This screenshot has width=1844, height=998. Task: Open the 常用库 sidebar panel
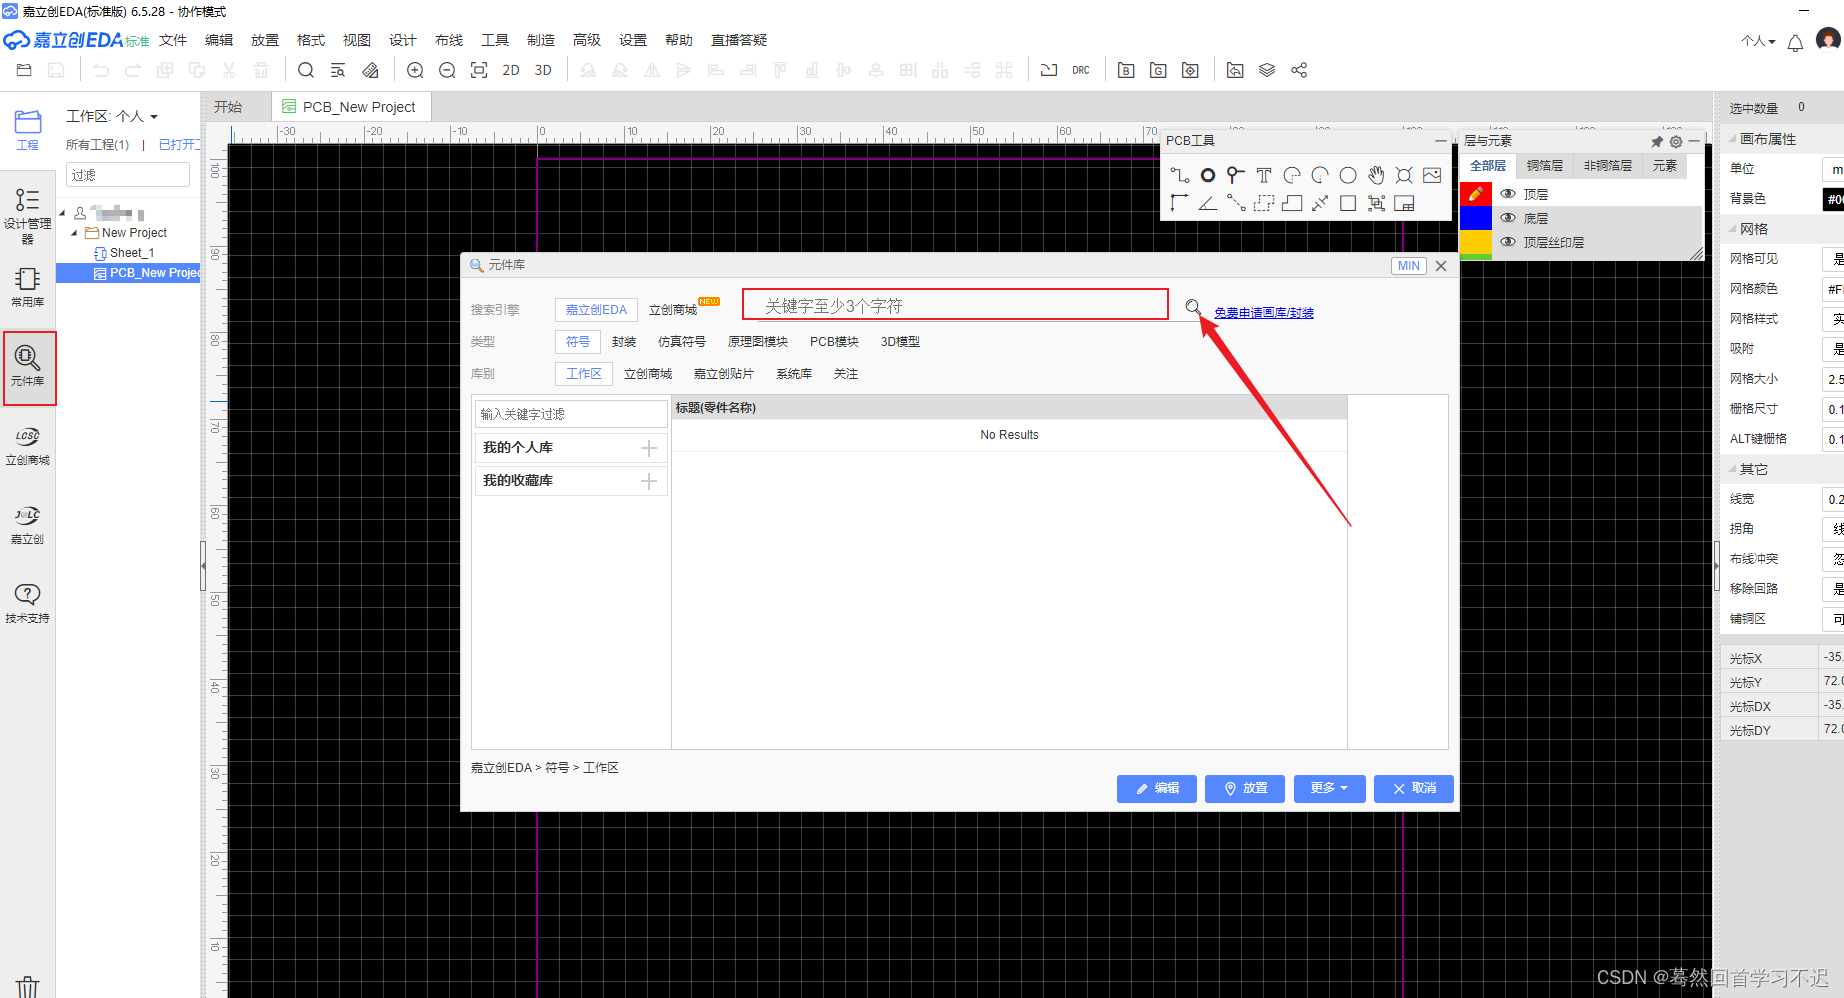point(28,287)
